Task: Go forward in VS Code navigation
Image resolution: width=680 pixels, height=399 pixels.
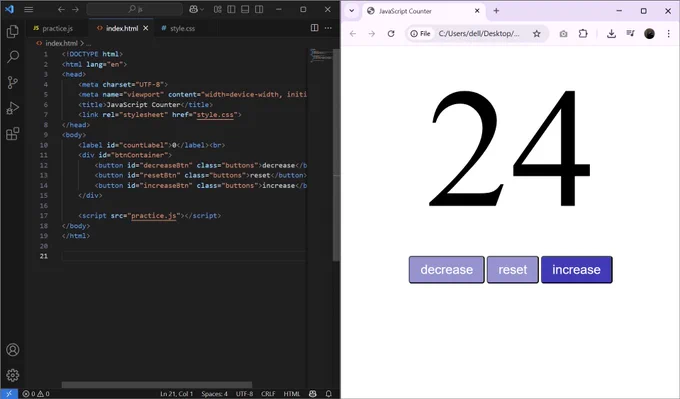Action: [75, 9]
